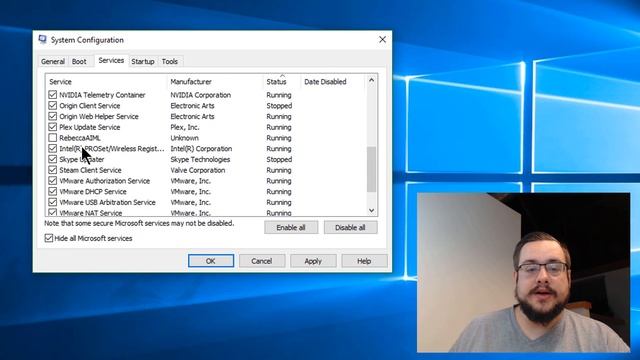Screen dimensions: 640x360
Task: Uncheck VMware Authorization Service
Action: (52, 181)
